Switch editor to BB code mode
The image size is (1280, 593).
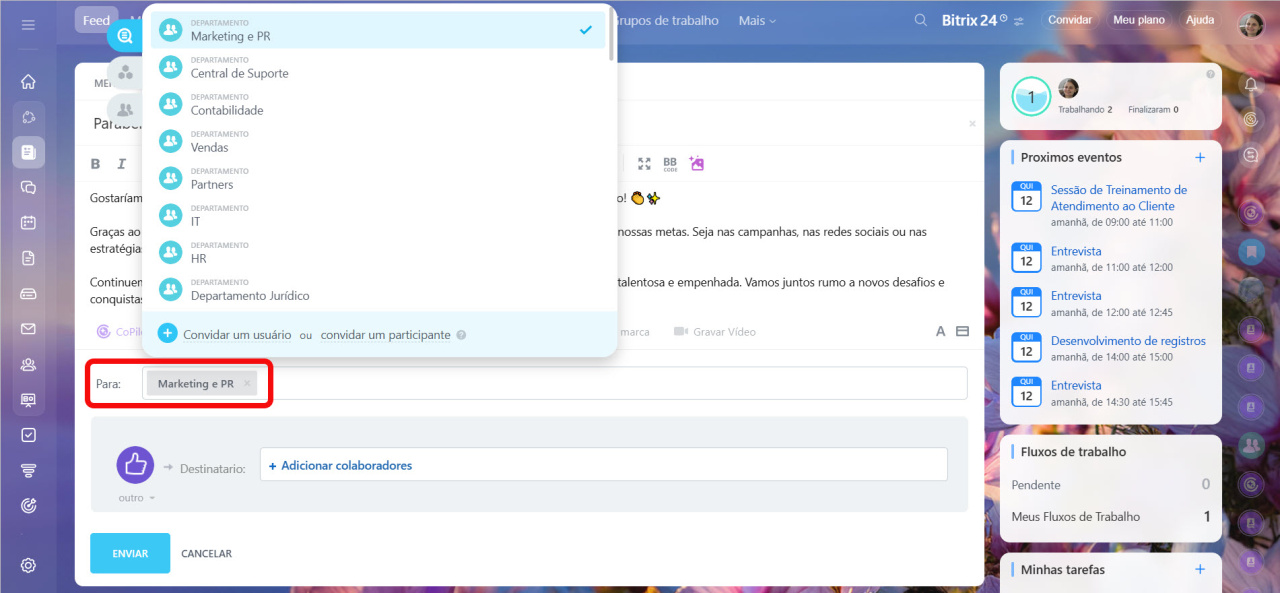pyautogui.click(x=670, y=164)
